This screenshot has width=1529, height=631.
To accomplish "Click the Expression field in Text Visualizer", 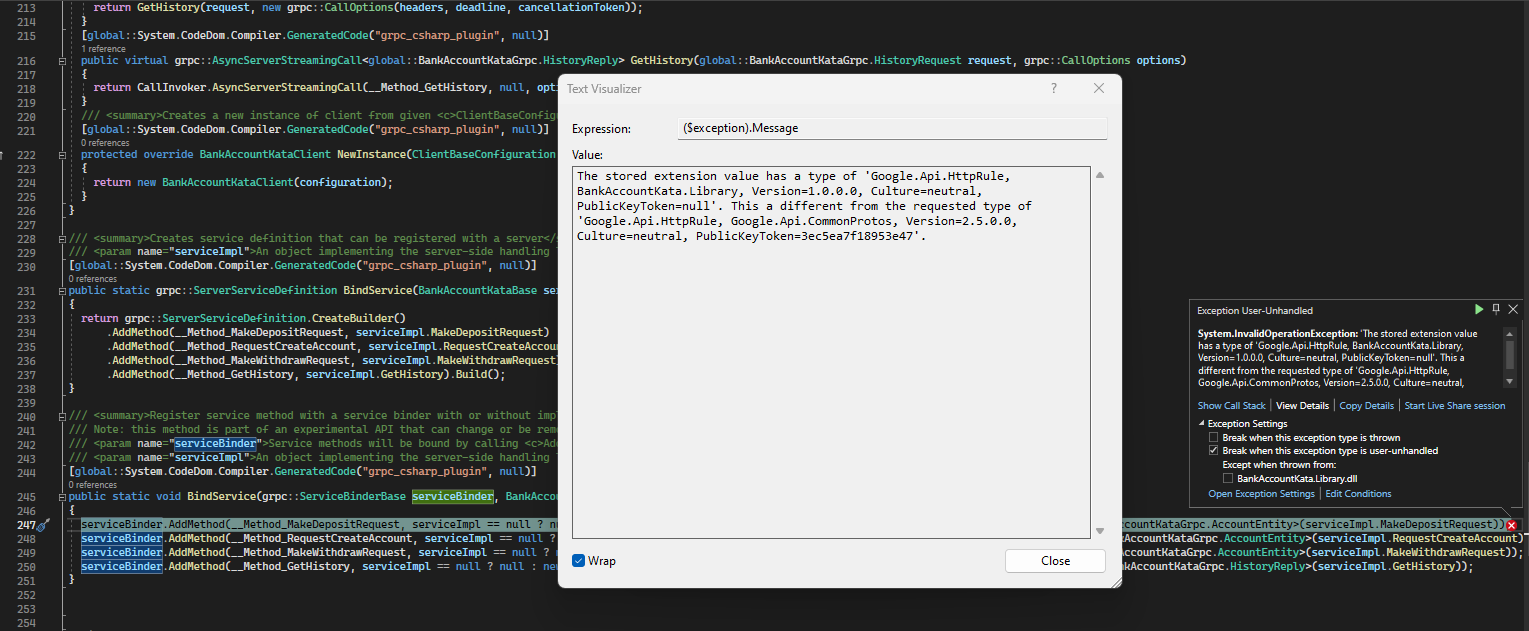I will click(892, 128).
